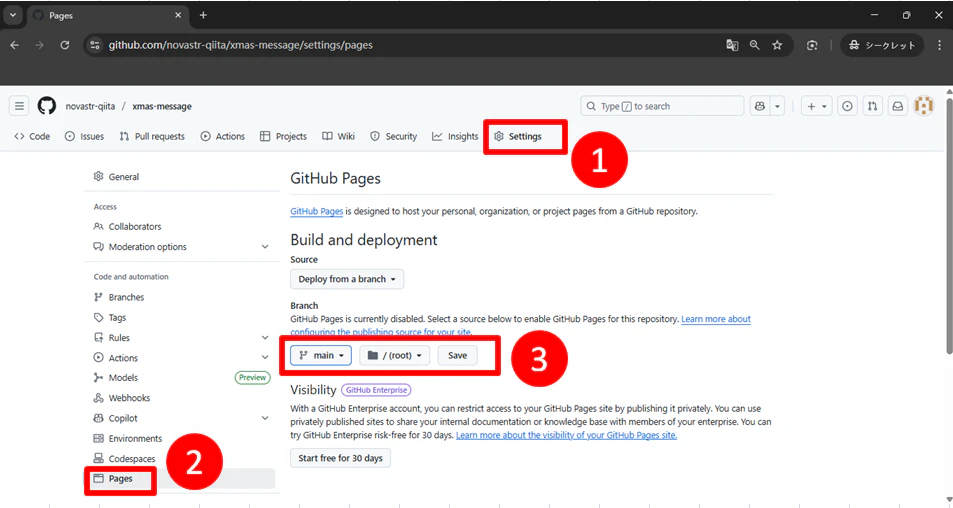The width and height of the screenshot is (953, 508).
Task: View site information icon in address bar
Action: coord(94,45)
